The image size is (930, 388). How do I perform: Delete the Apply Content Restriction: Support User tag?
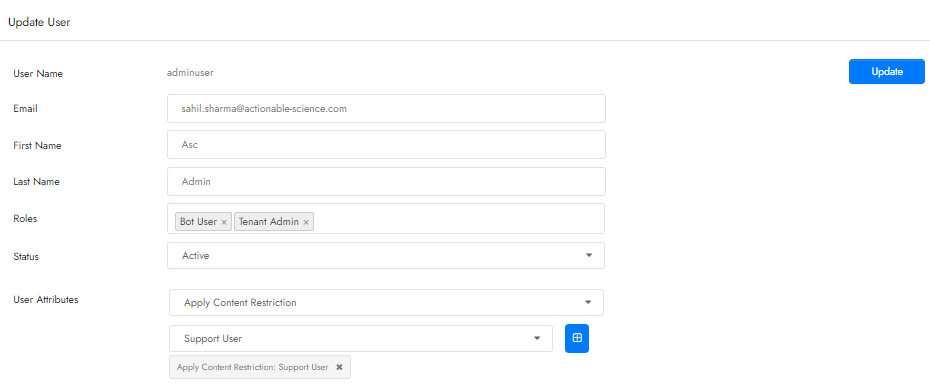[339, 367]
